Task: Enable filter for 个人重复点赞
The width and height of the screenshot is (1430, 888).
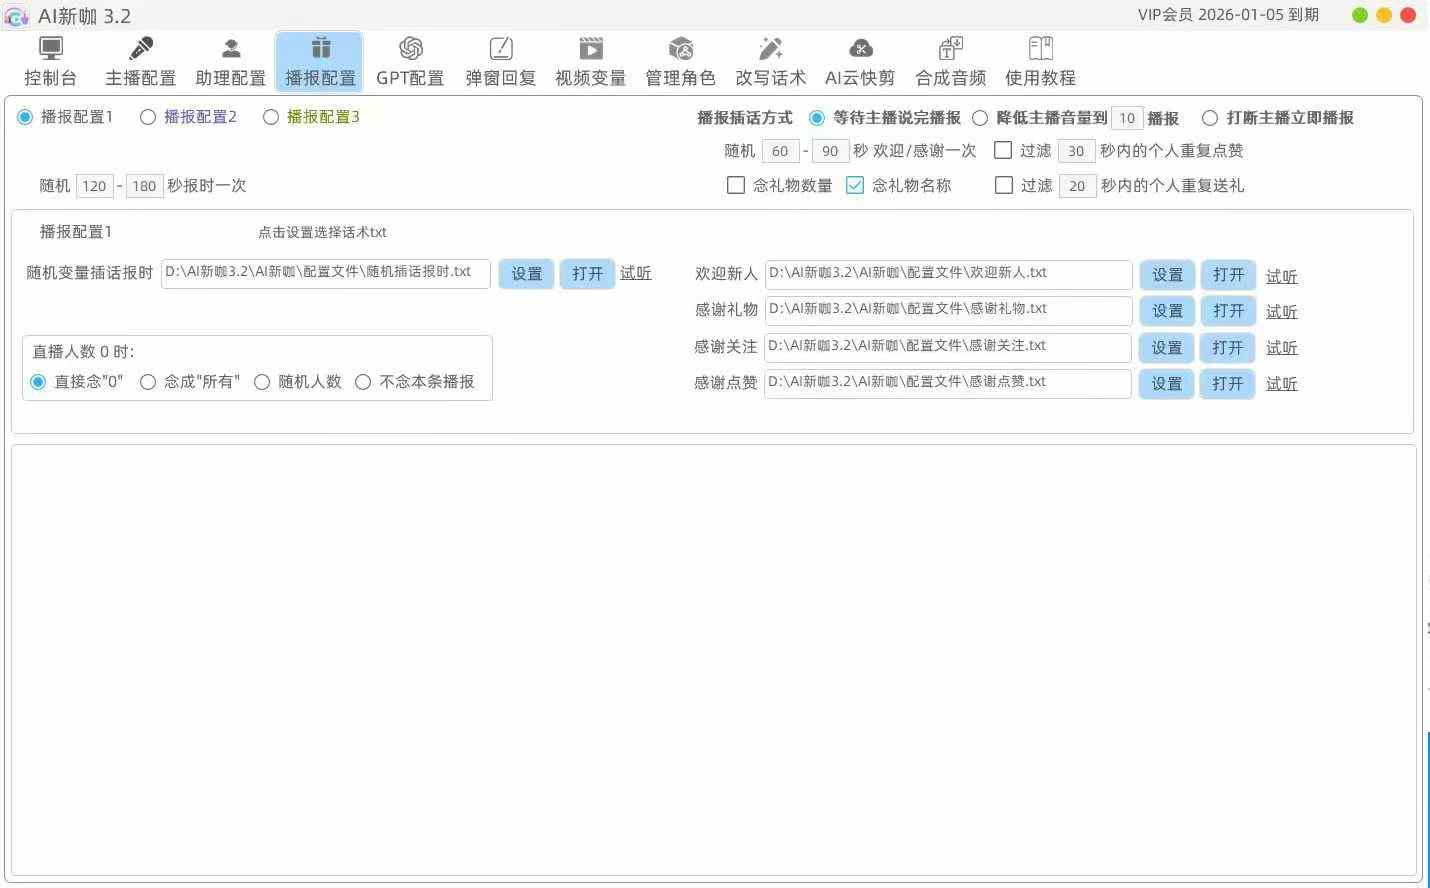Action: point(1003,150)
